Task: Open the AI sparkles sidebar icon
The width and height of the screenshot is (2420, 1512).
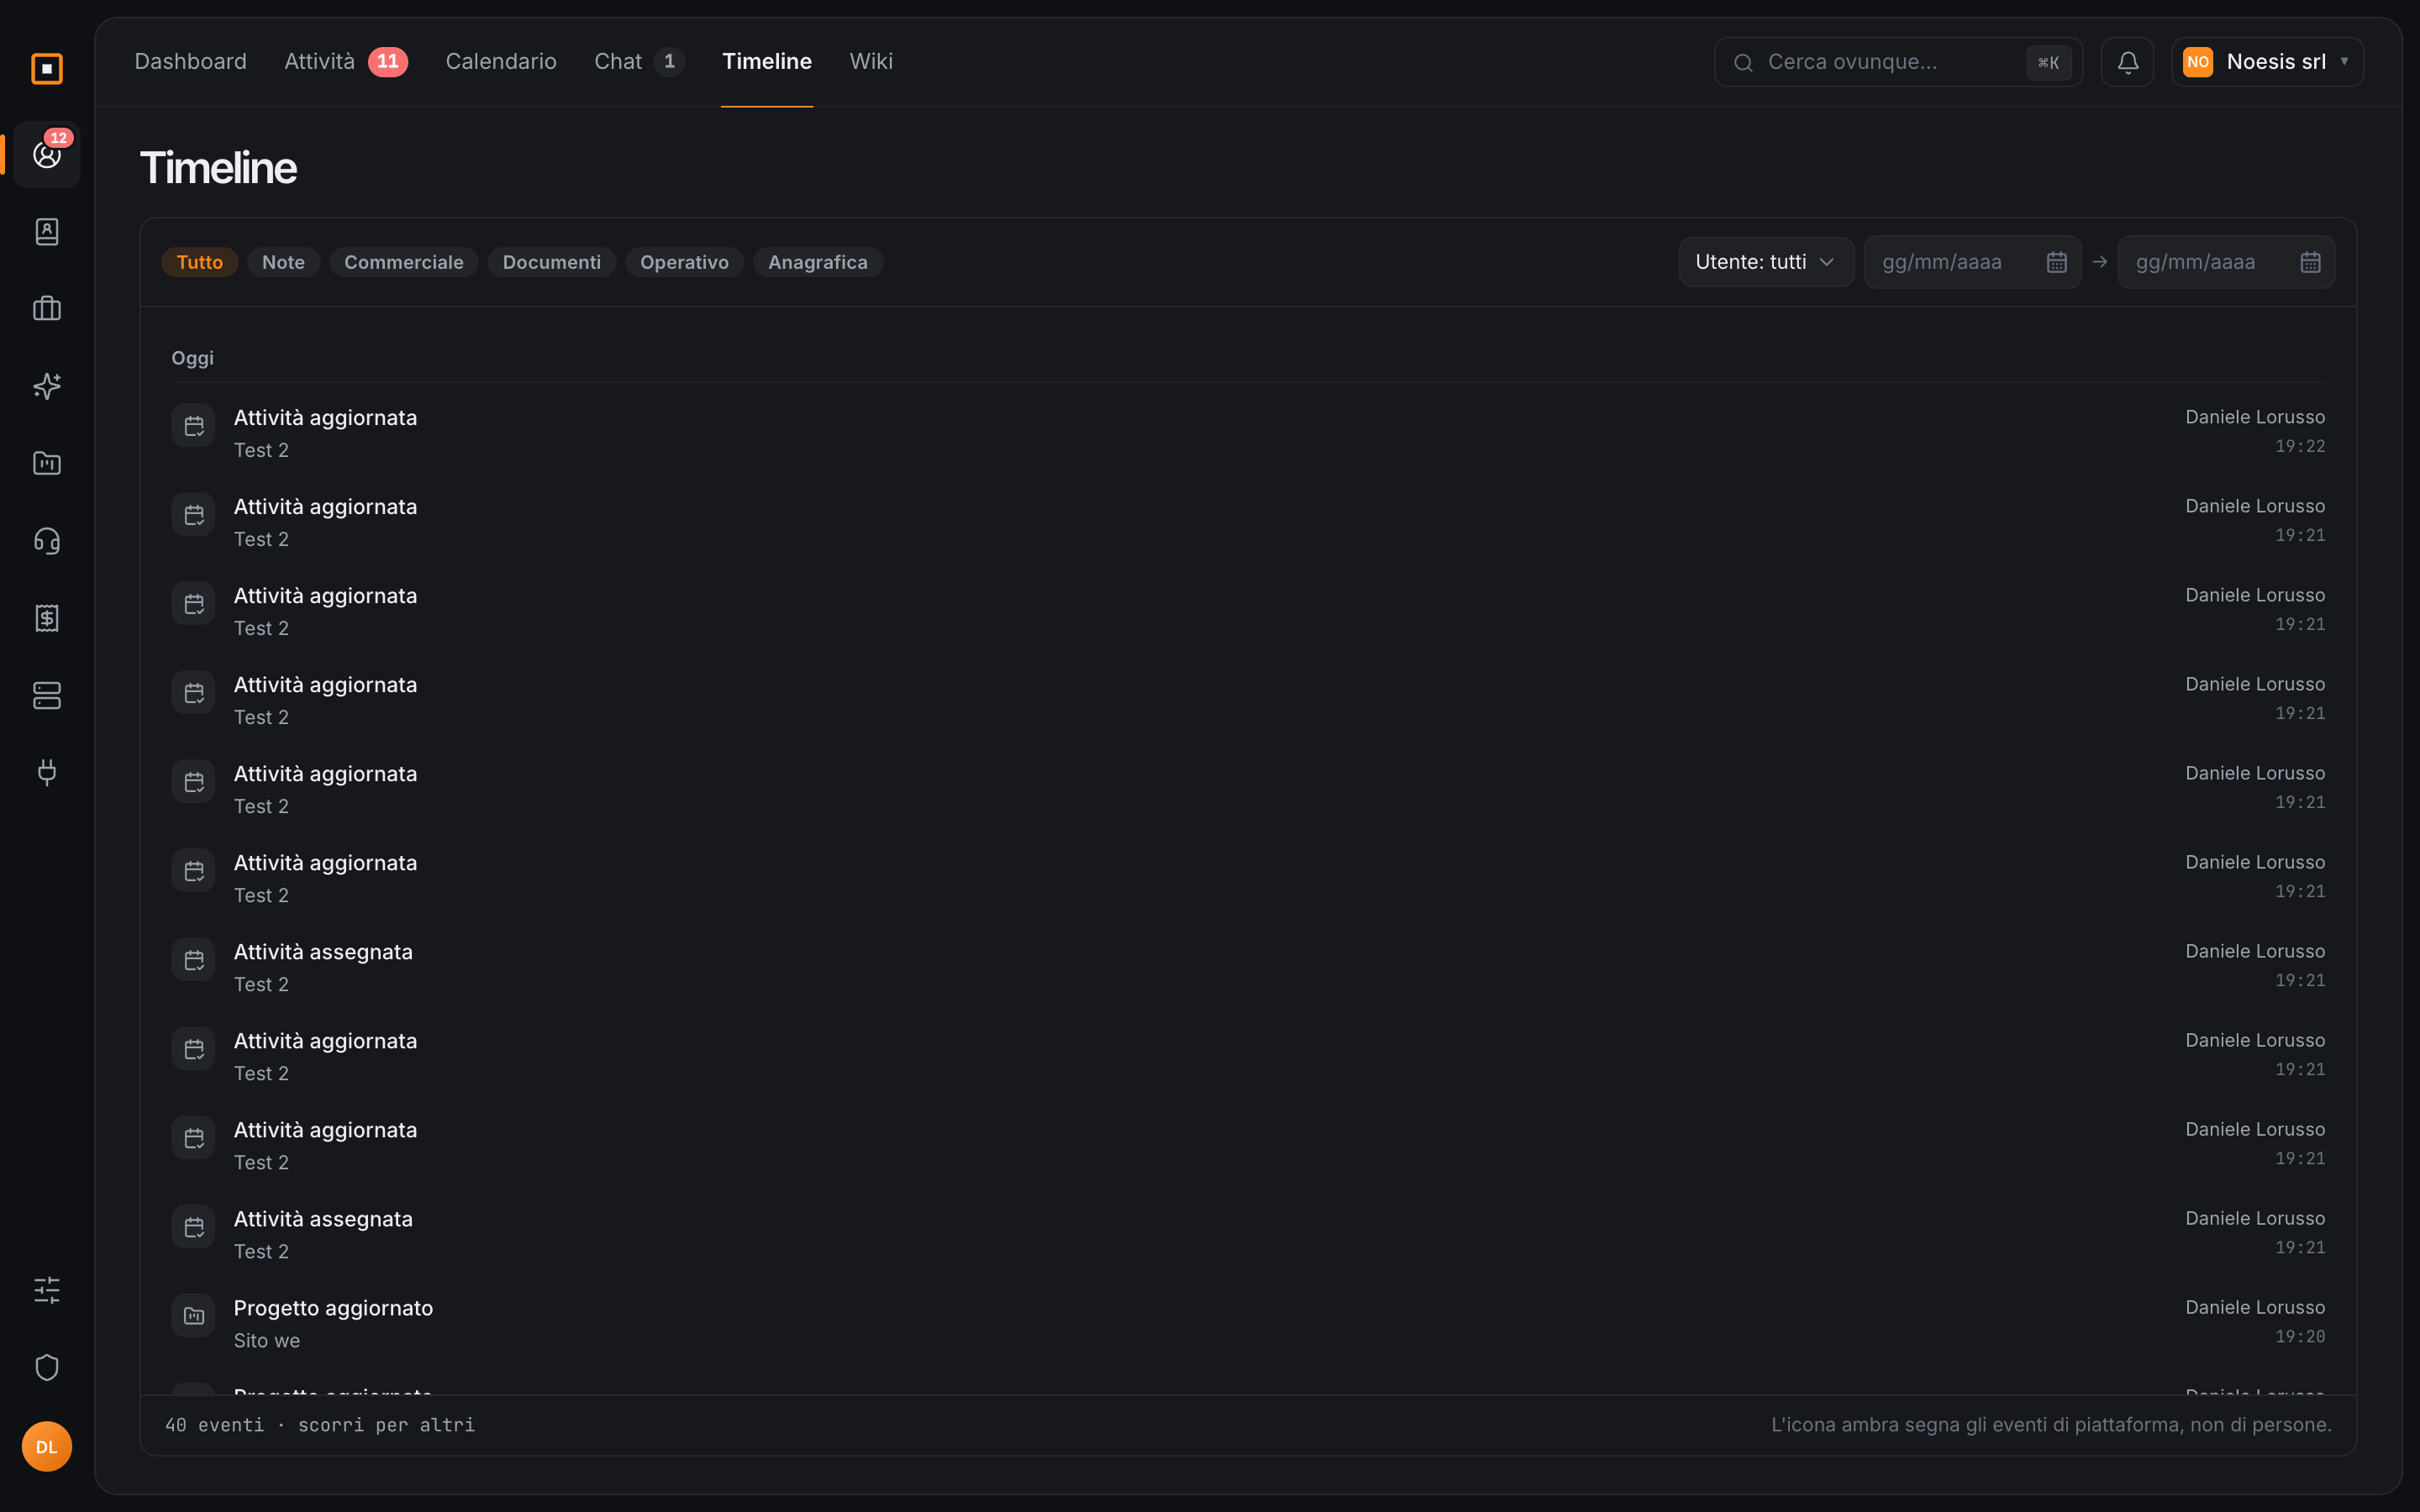Action: coord(47,386)
